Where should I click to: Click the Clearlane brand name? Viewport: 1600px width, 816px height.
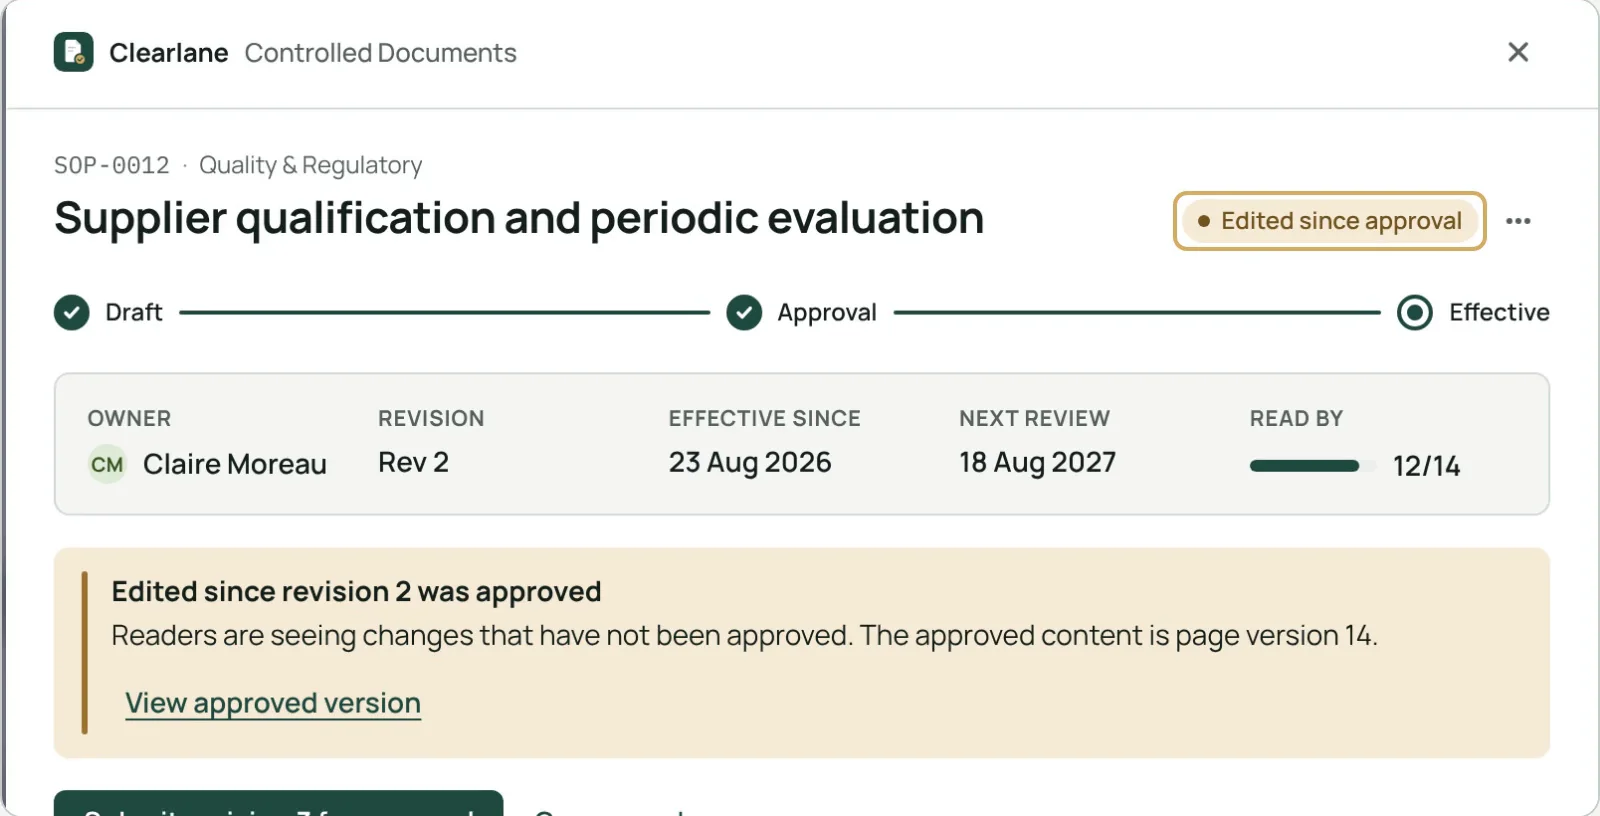tap(169, 53)
